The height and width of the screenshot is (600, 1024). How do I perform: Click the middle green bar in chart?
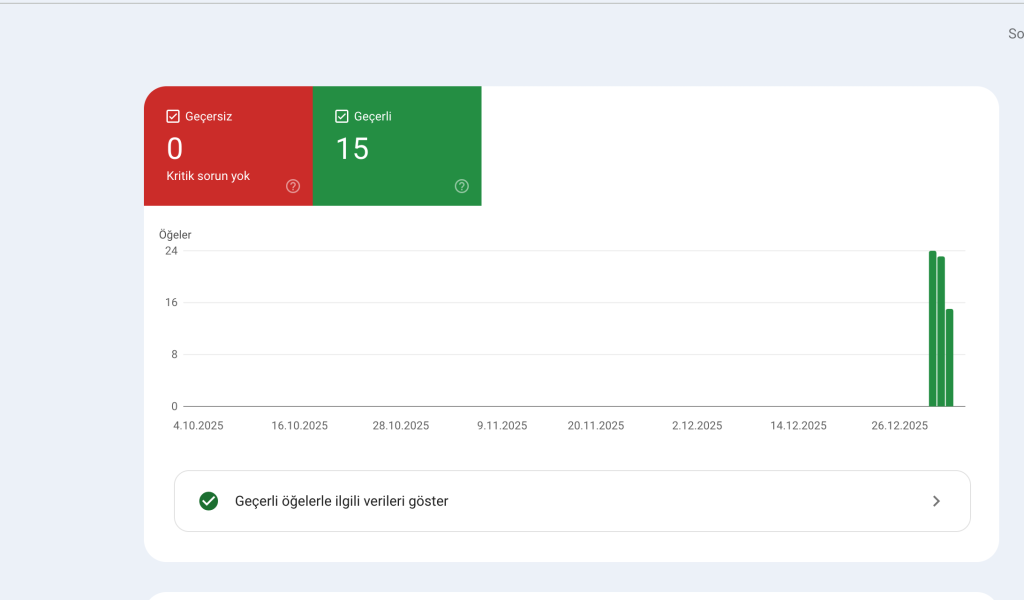941,333
